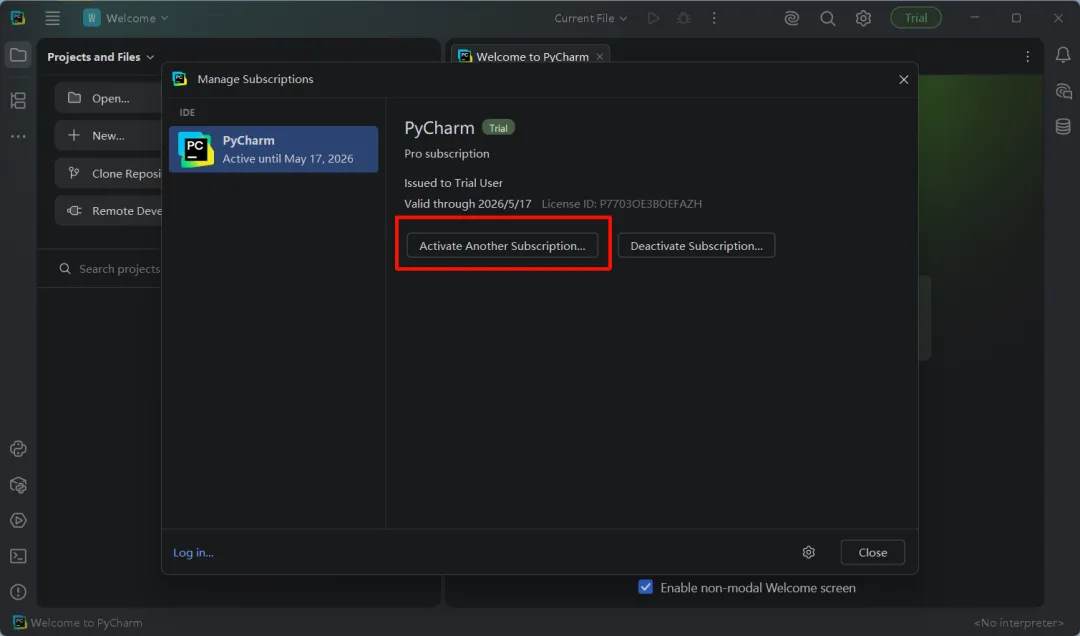Screen dimensions: 1080x636
Task: Open the Welcome project dropdown
Action: 126,18
